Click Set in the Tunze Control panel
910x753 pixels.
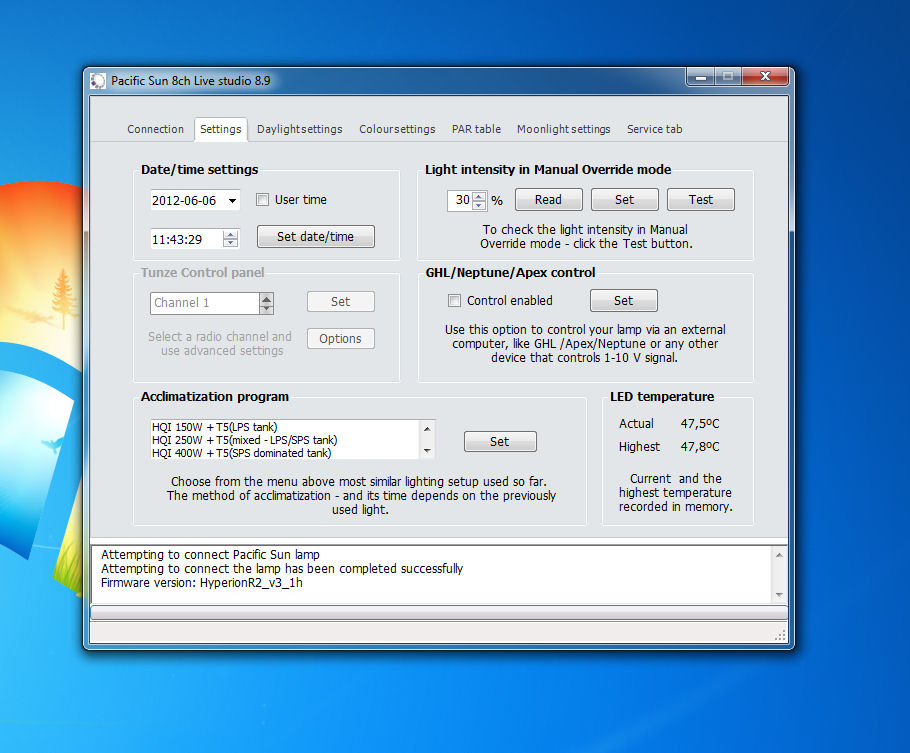pyautogui.click(x=341, y=302)
